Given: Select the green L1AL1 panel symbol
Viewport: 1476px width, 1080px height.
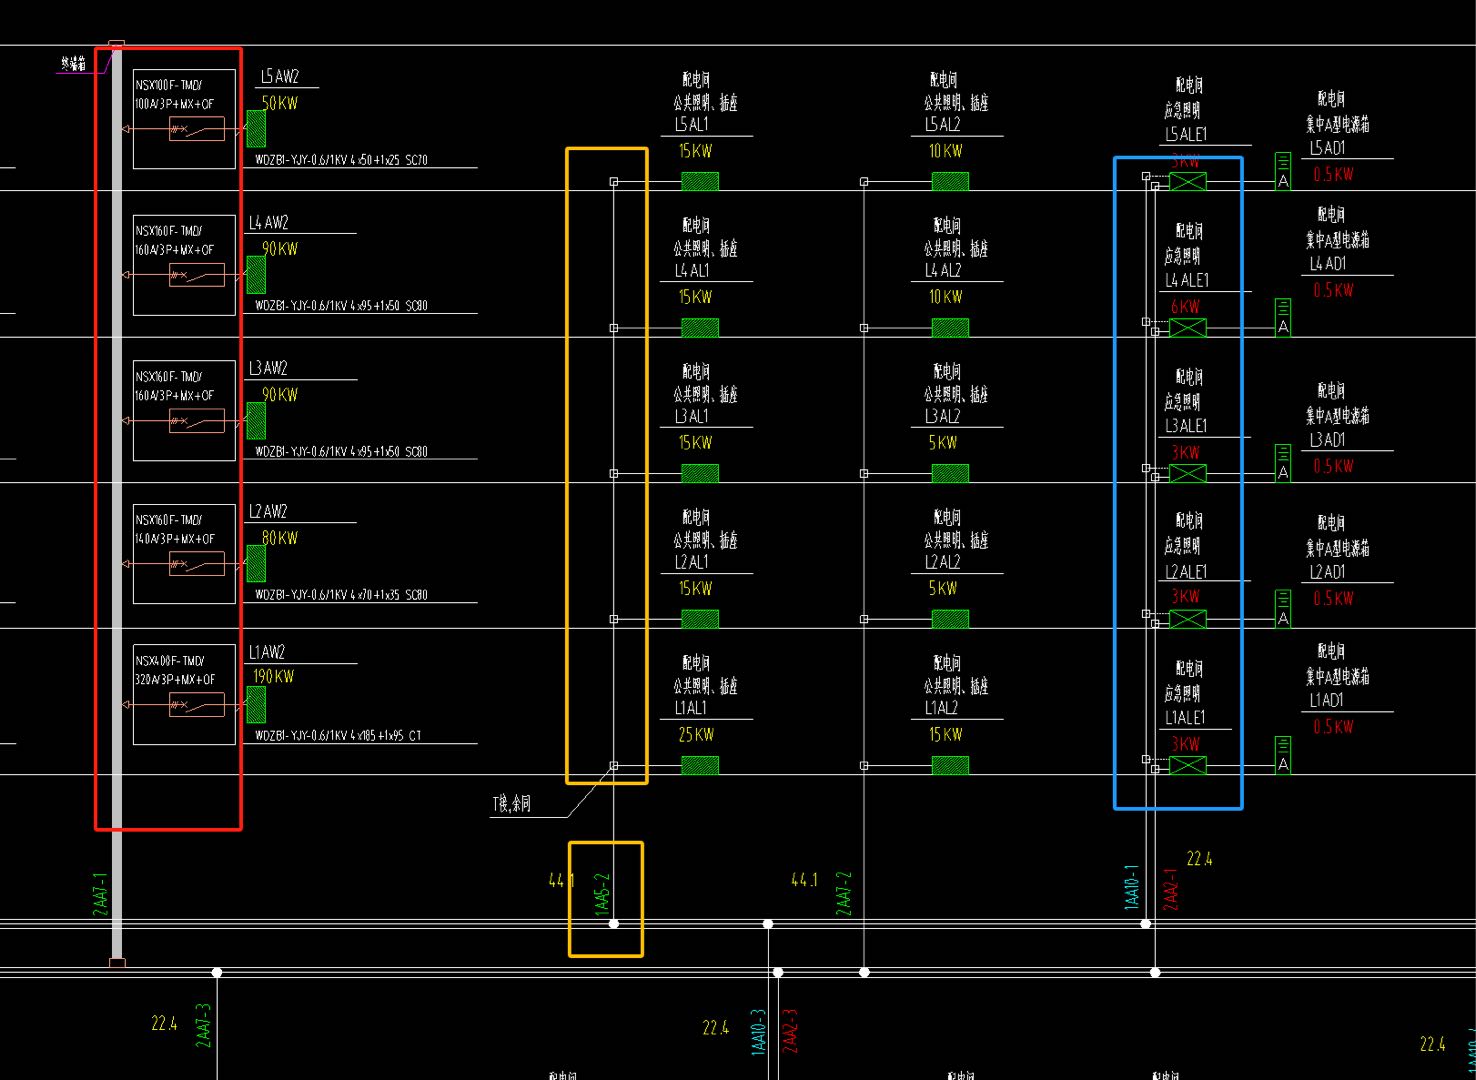Looking at the screenshot, I should 700,765.
